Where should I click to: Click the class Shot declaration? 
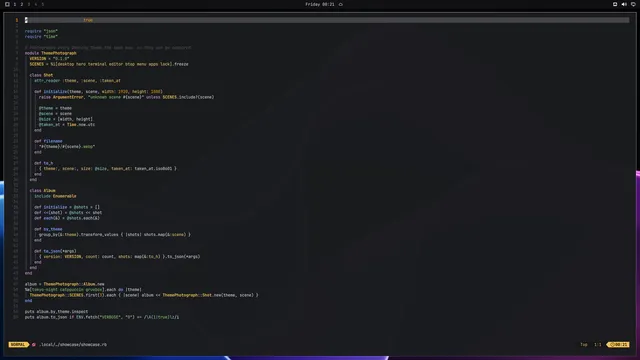click(x=41, y=75)
